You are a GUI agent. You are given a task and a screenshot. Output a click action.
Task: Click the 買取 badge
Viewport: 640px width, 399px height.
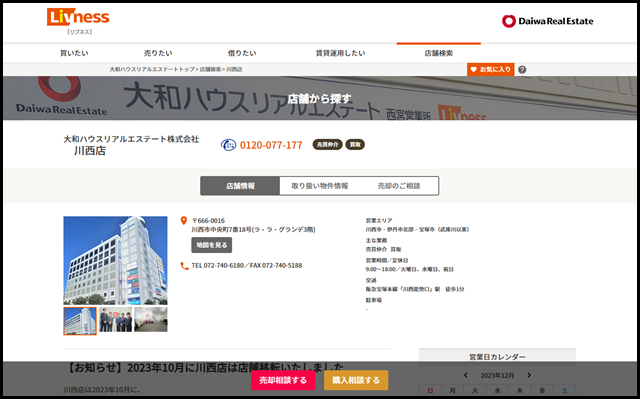coord(355,144)
